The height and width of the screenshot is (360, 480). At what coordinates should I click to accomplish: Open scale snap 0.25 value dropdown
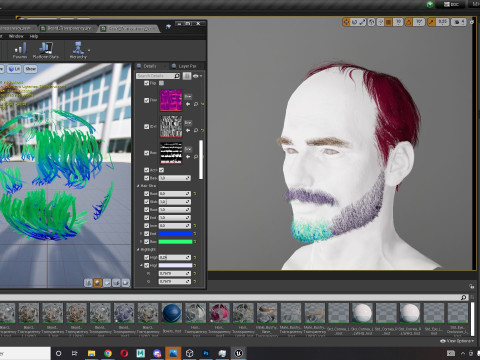coord(442,22)
